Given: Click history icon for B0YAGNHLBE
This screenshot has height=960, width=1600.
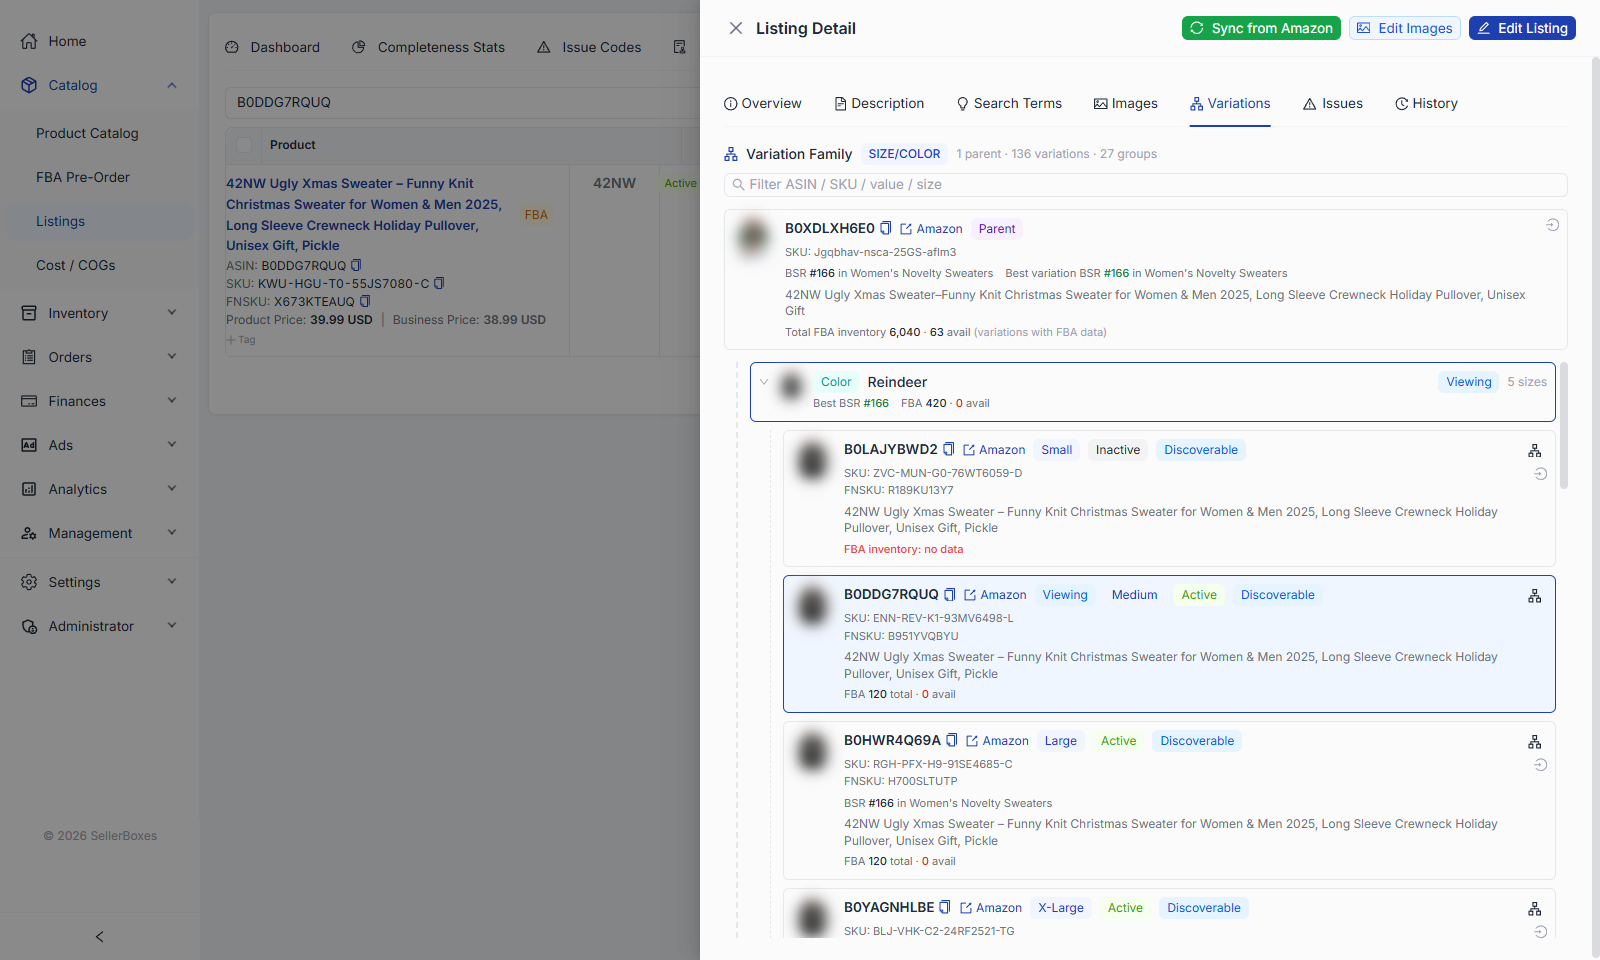Looking at the screenshot, I should click(1540, 932).
